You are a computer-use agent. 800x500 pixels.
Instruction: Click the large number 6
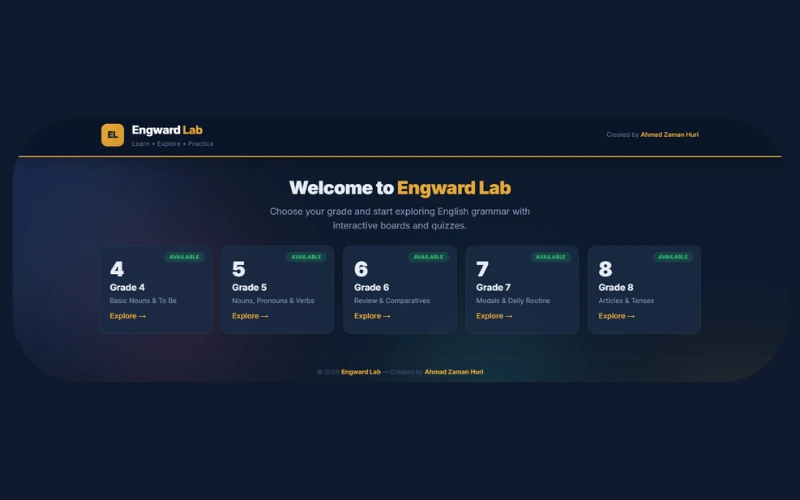pos(361,269)
